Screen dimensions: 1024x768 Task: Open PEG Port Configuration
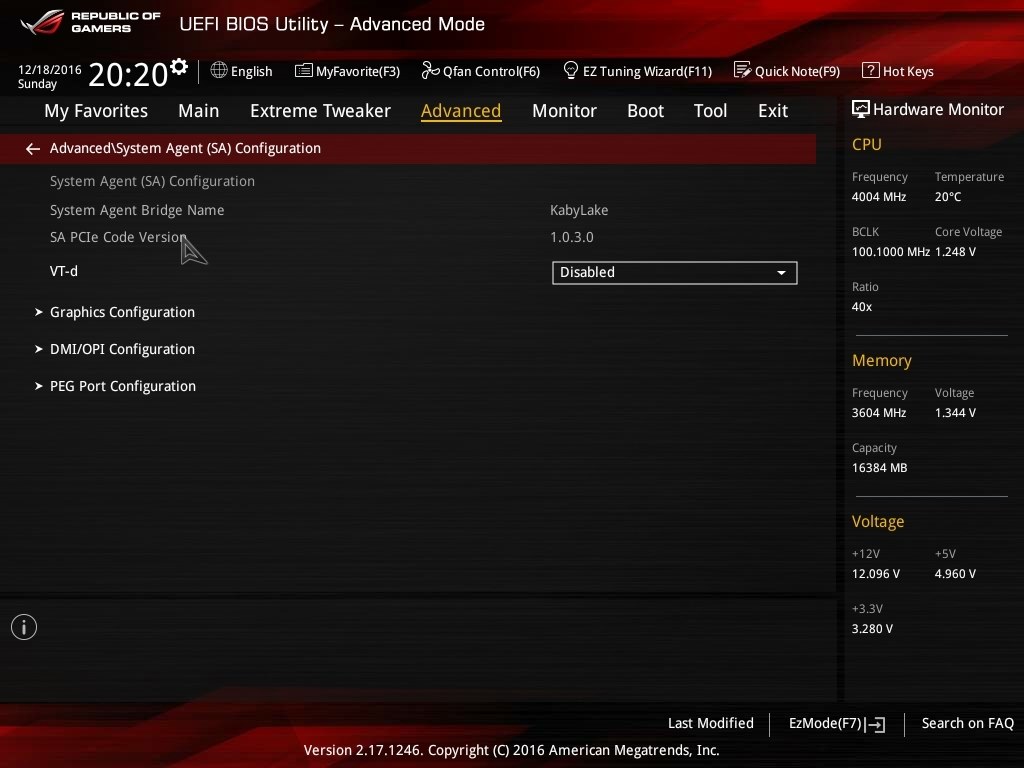(122, 386)
